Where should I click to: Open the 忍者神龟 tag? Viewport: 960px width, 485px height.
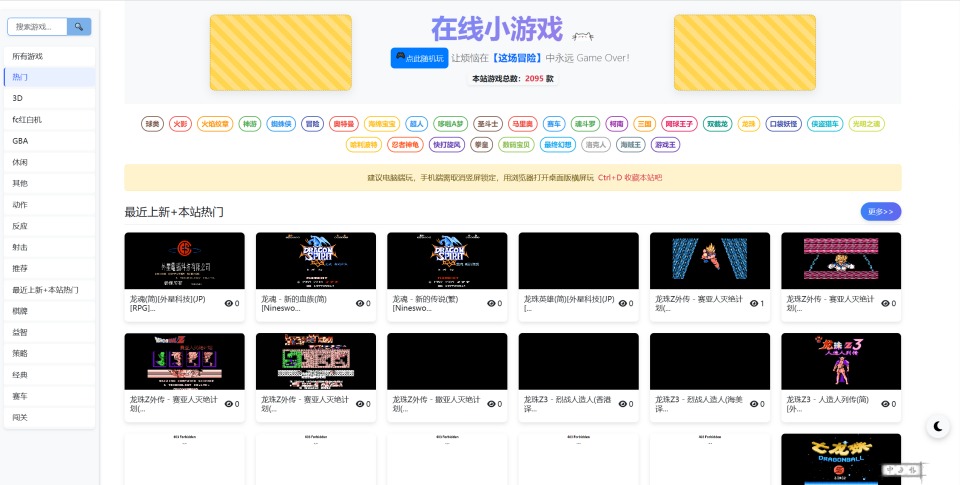click(405, 145)
